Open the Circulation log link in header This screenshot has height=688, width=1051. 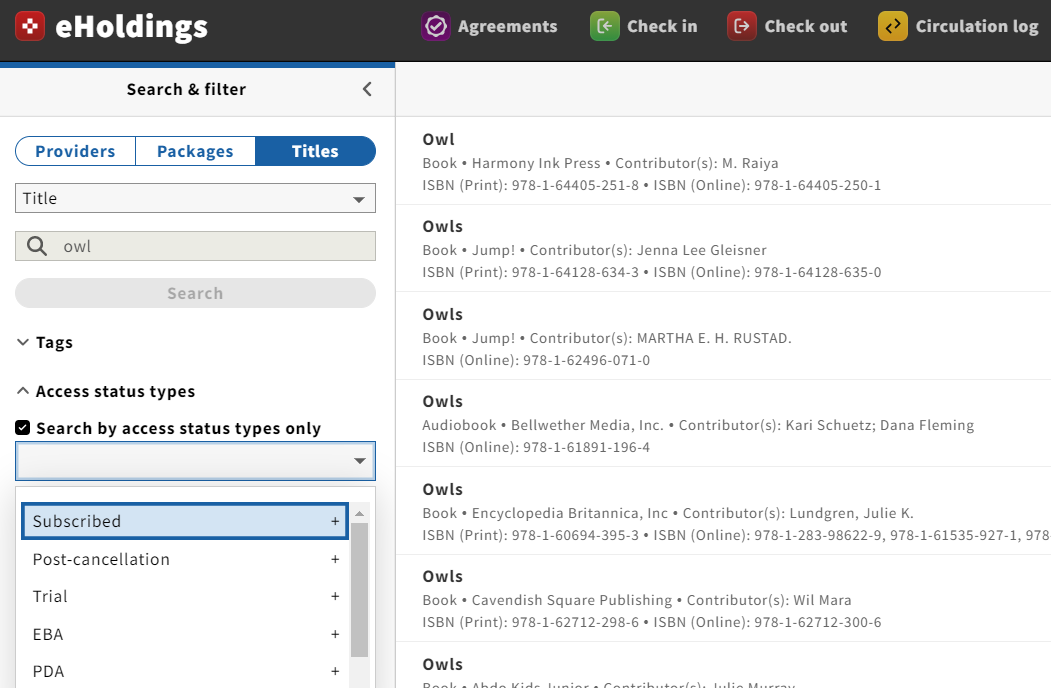[977, 26]
